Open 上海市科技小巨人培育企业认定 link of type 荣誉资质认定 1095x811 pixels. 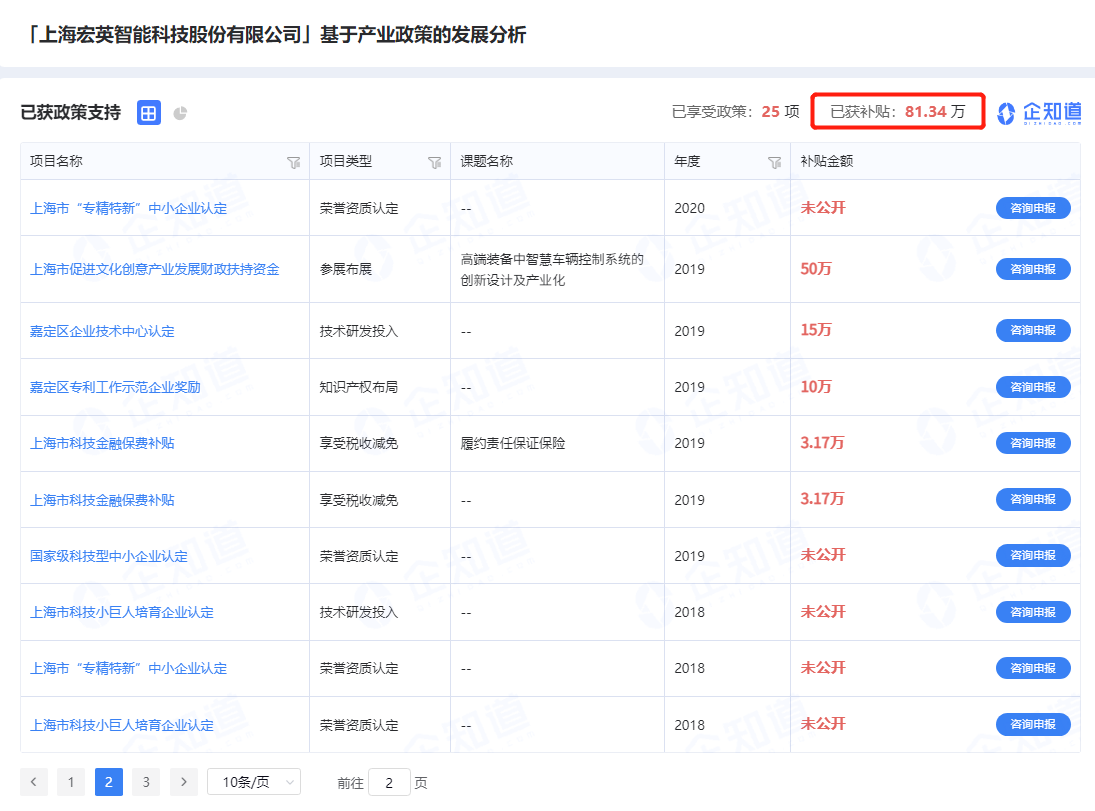pyautogui.click(x=122, y=725)
